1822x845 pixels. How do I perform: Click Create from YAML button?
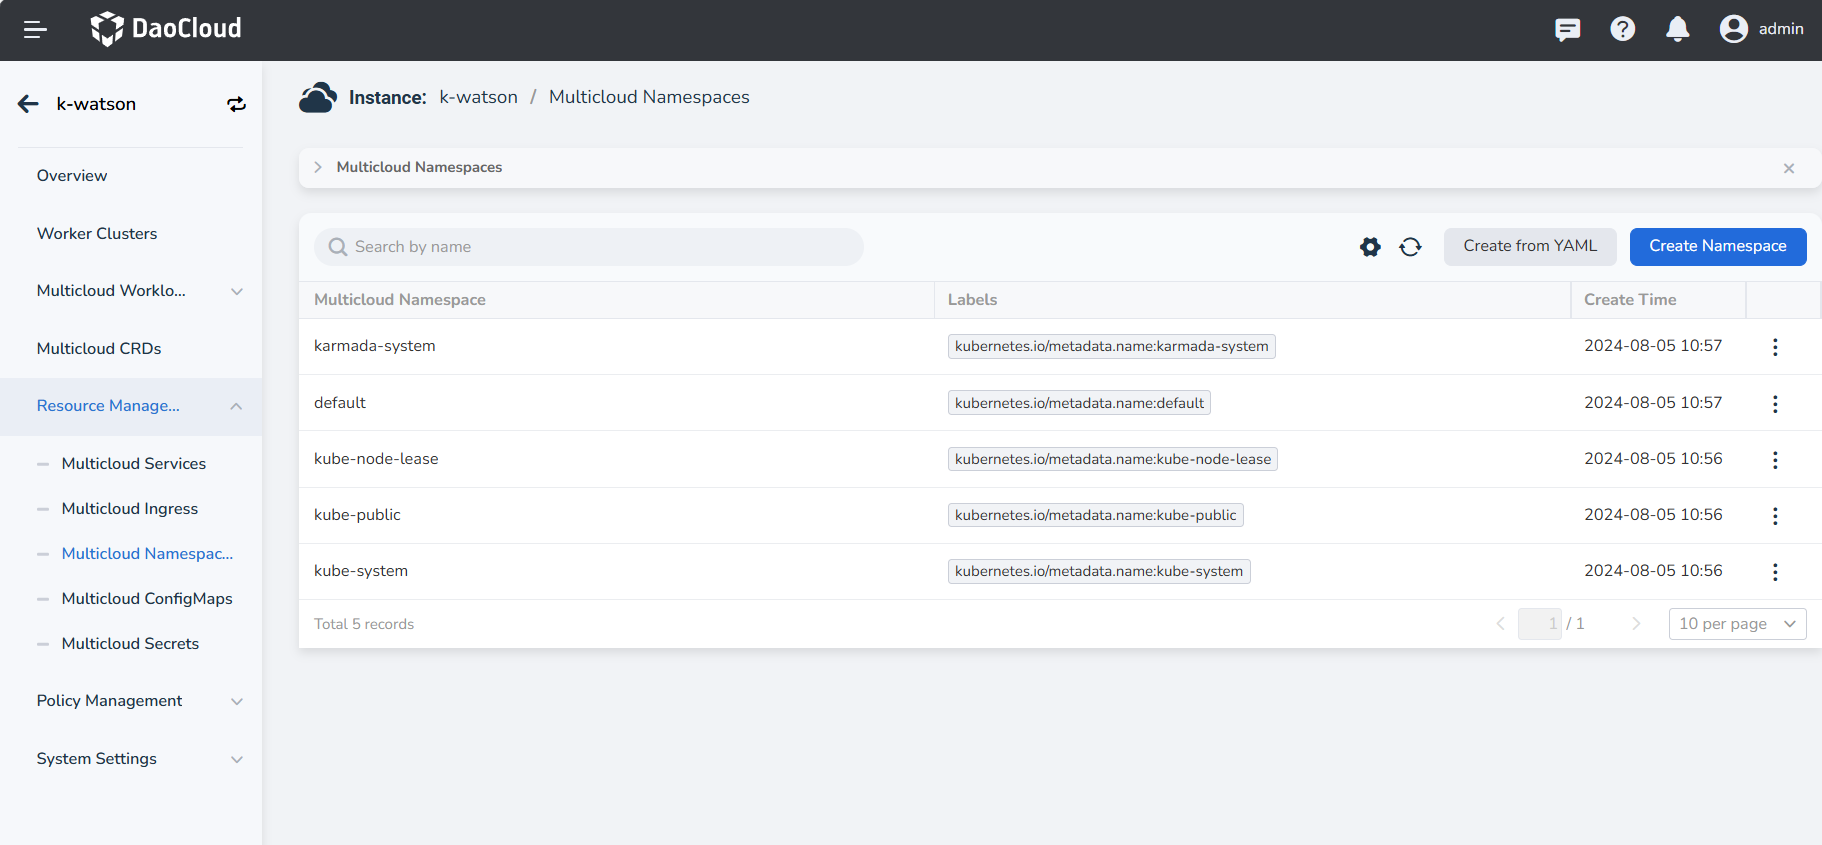point(1530,247)
